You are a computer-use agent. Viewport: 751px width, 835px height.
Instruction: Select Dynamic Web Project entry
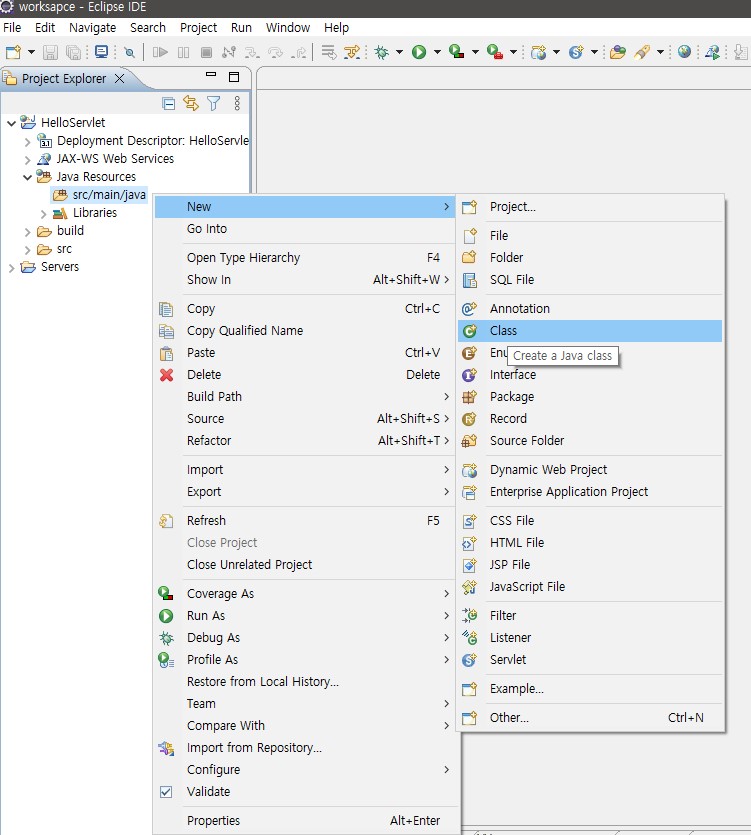click(590, 470)
